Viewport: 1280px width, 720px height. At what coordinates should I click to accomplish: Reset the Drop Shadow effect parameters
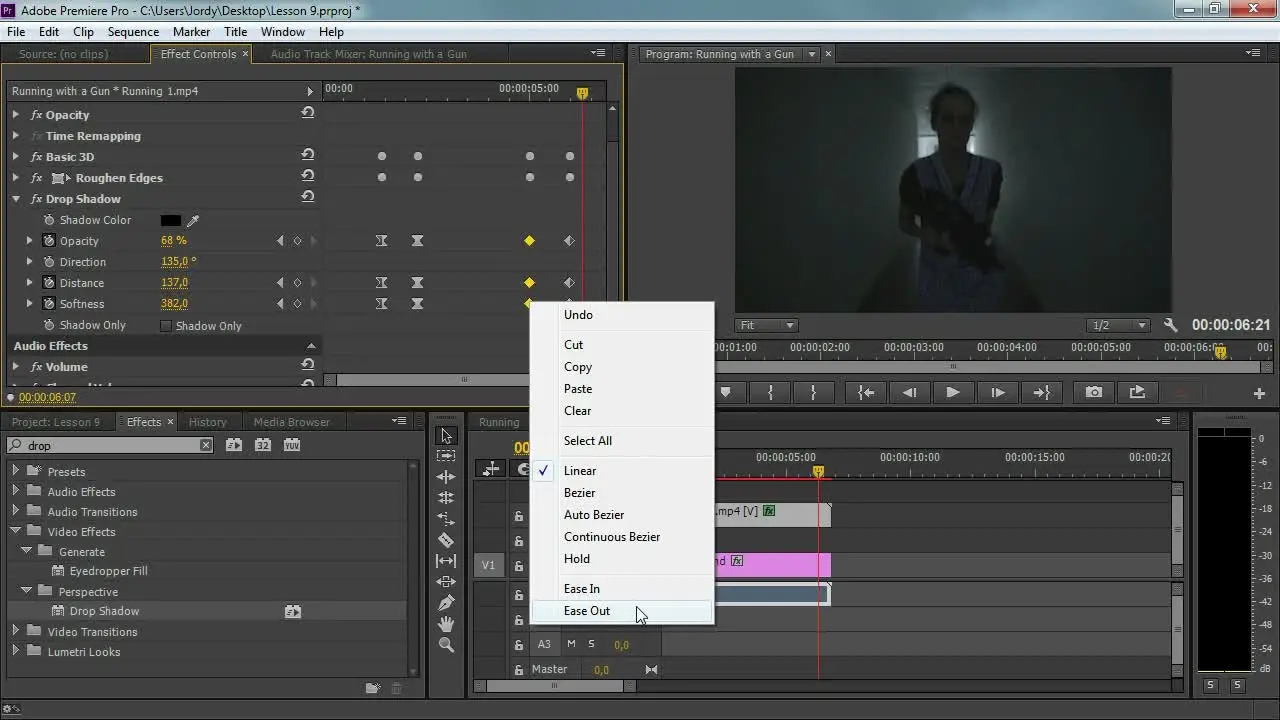308,198
